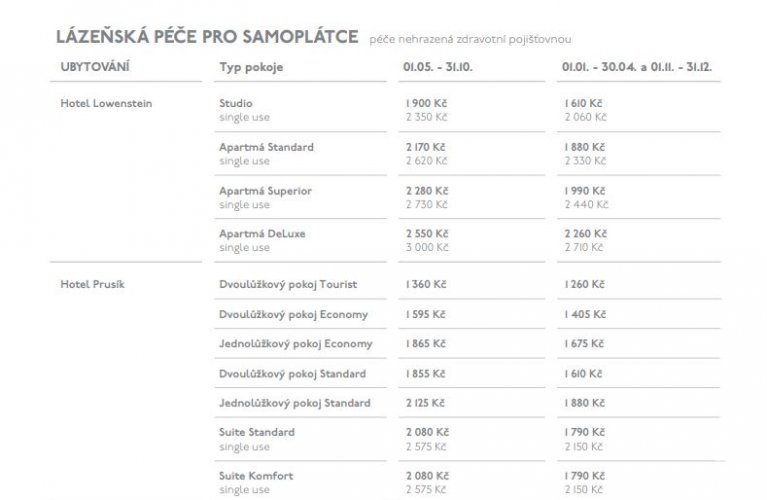This screenshot has height=500, width=767.
Task: Click the Suite Standard room type
Action: [x=257, y=432]
